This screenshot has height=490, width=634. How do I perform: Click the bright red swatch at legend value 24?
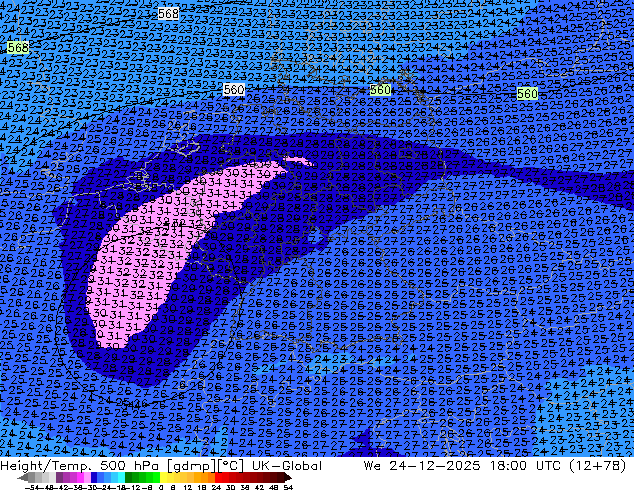tap(218, 477)
